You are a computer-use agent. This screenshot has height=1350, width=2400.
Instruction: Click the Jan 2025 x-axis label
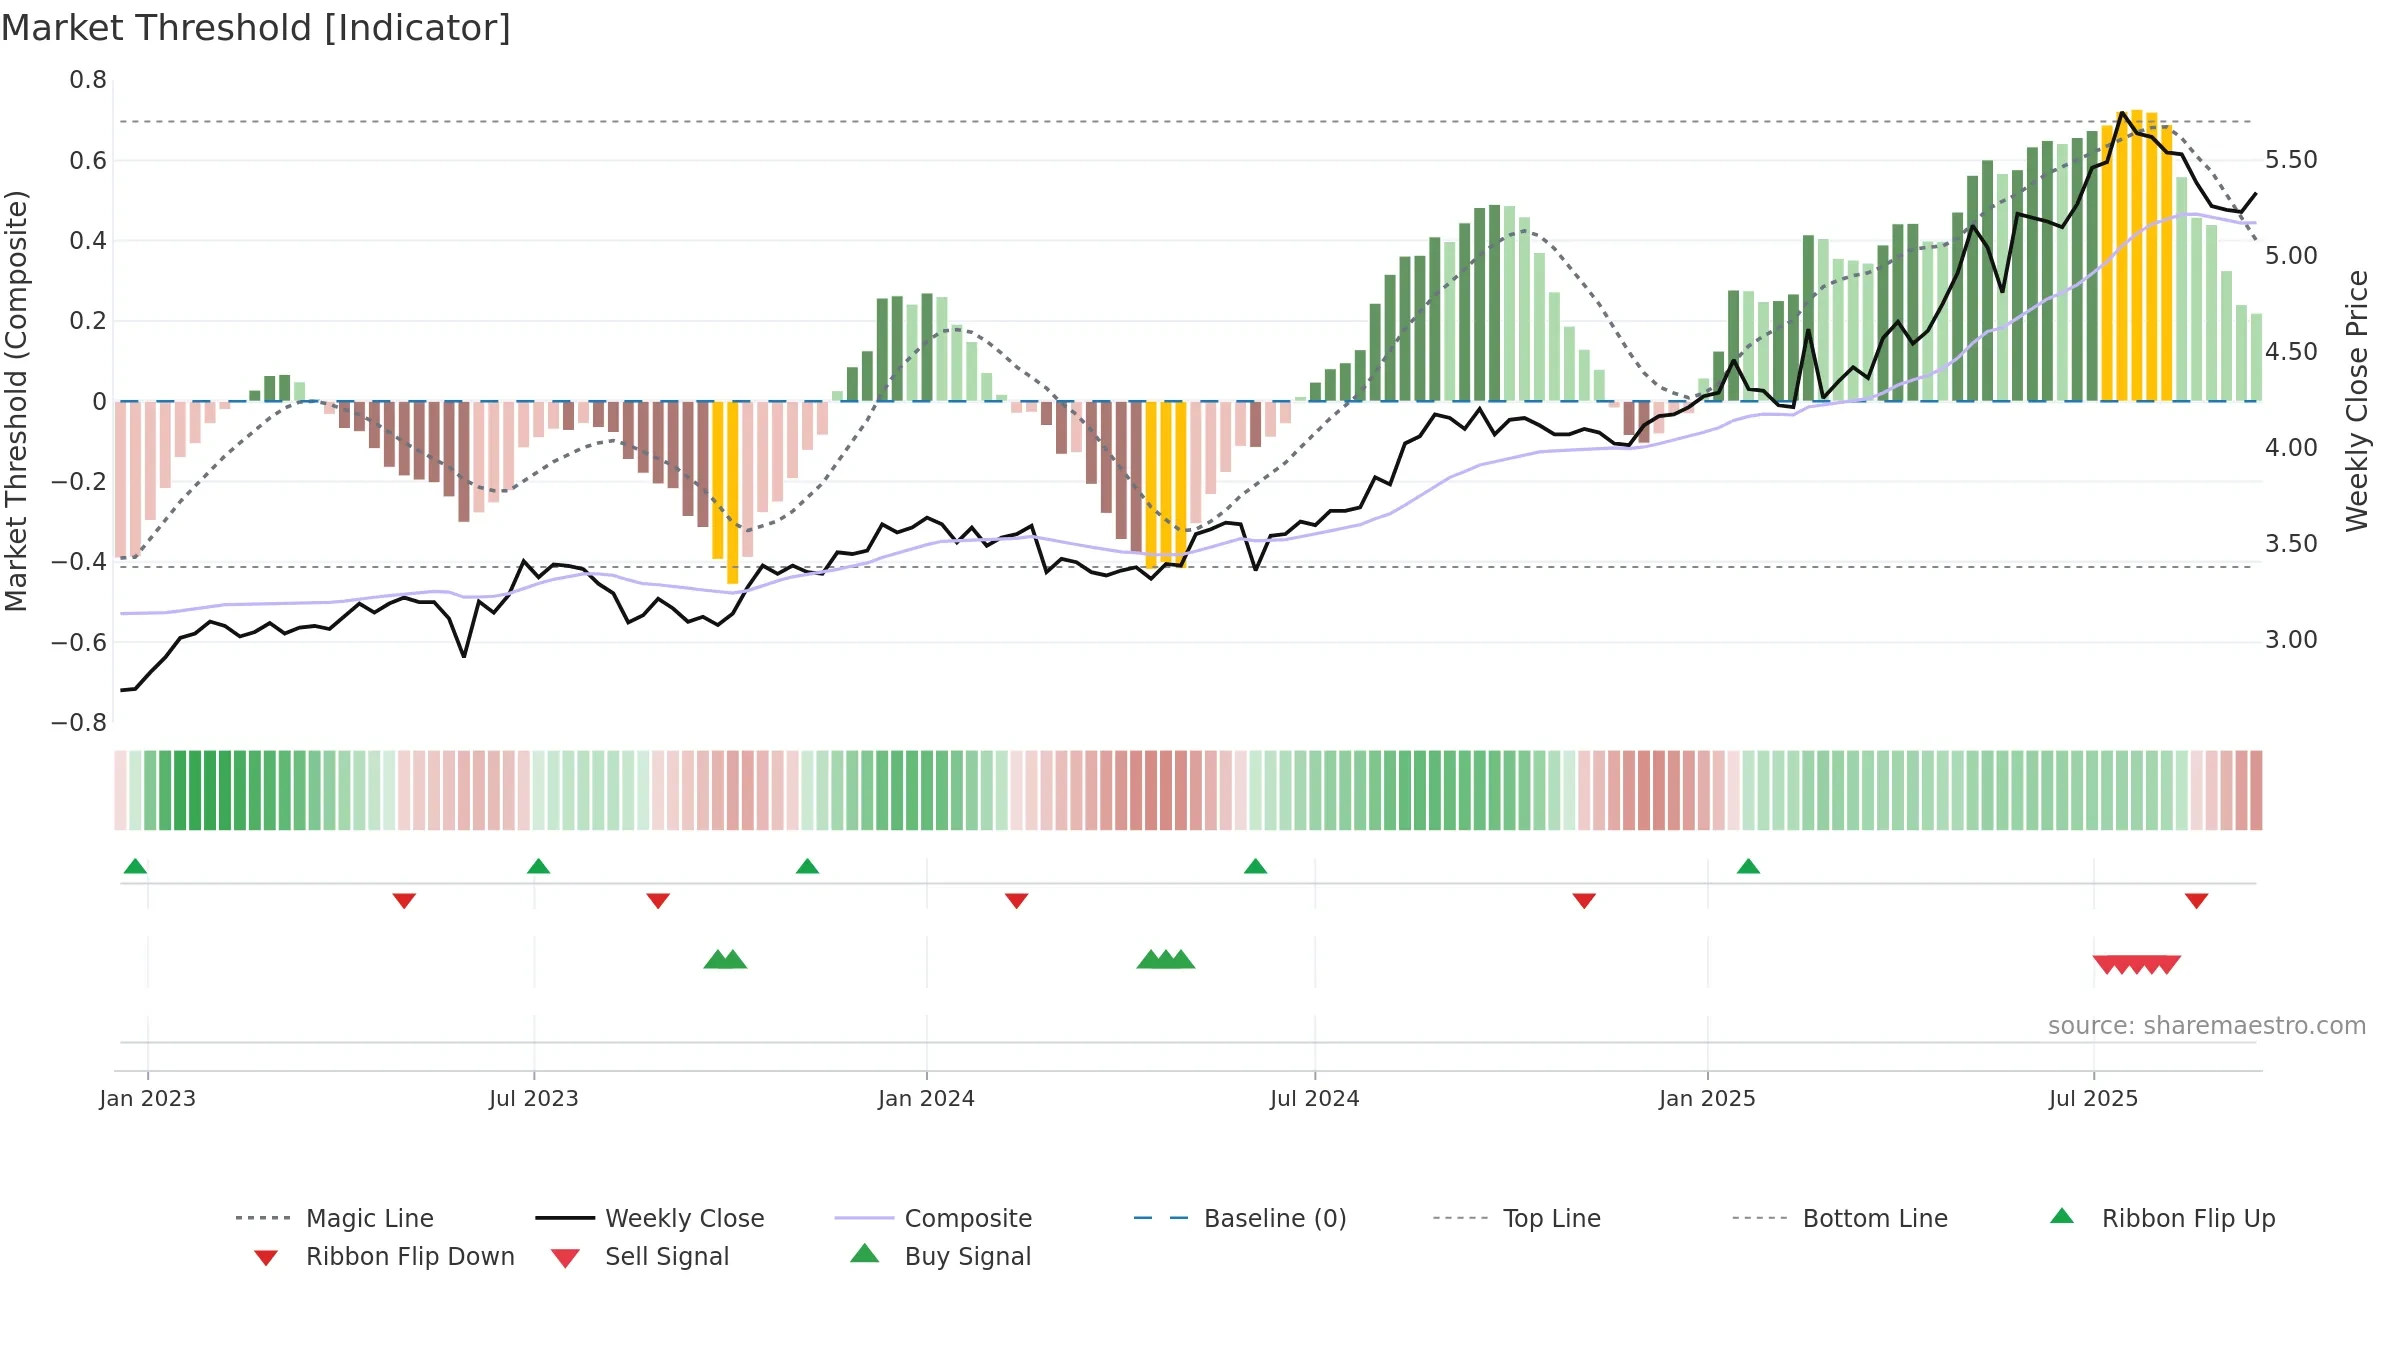(1708, 1098)
